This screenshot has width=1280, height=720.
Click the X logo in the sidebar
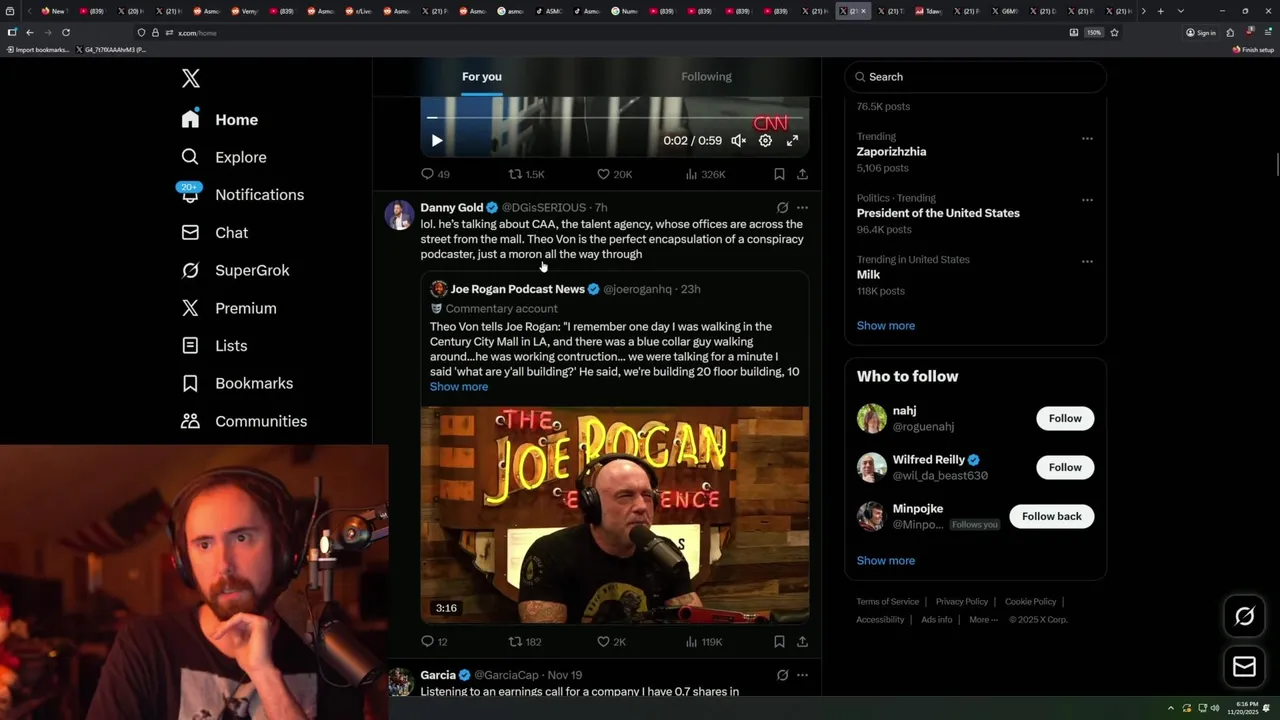coord(191,78)
